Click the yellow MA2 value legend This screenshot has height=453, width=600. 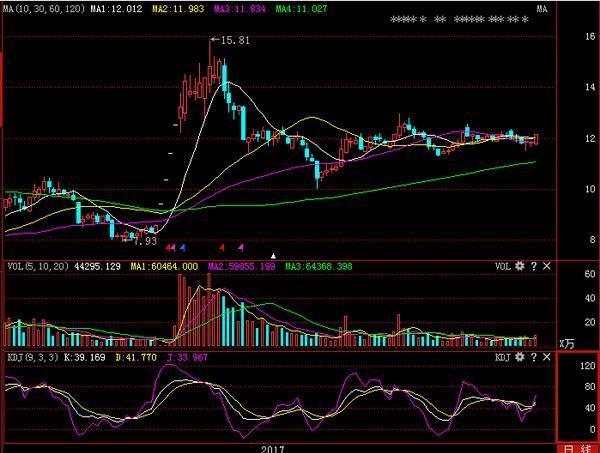(x=178, y=8)
